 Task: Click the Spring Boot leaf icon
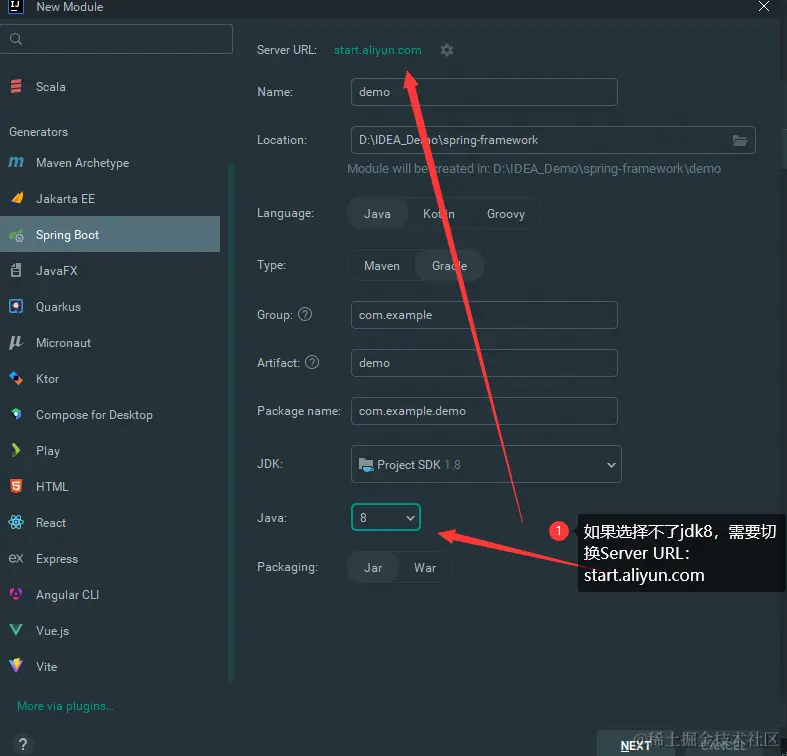pos(17,234)
